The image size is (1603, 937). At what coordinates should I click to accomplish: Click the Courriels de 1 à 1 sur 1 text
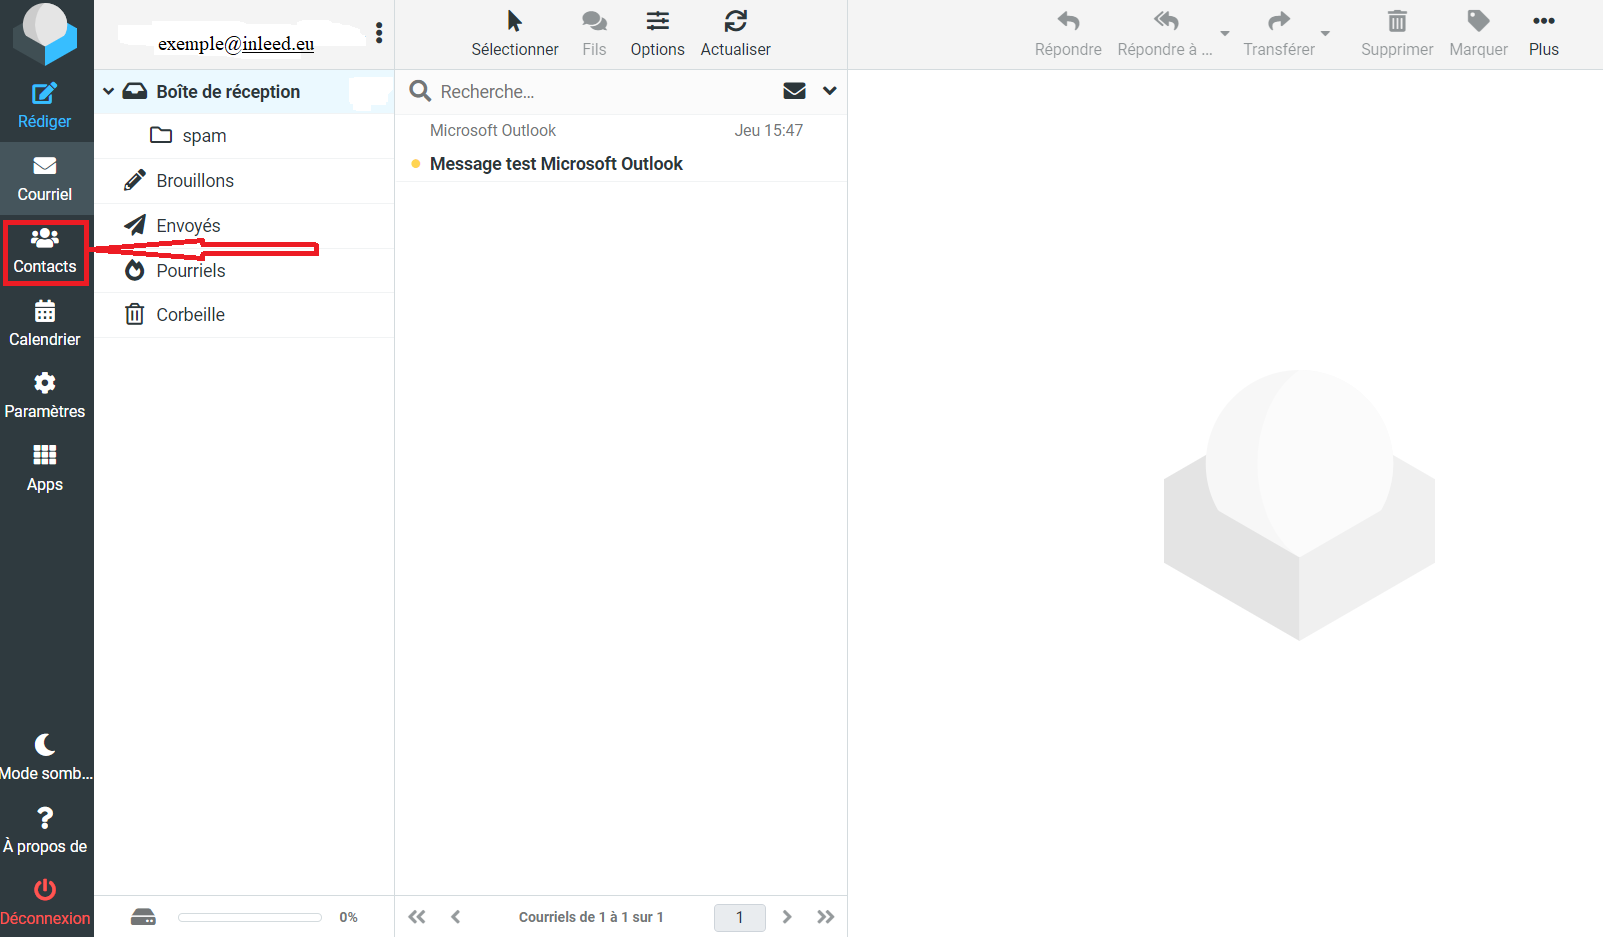tap(591, 917)
